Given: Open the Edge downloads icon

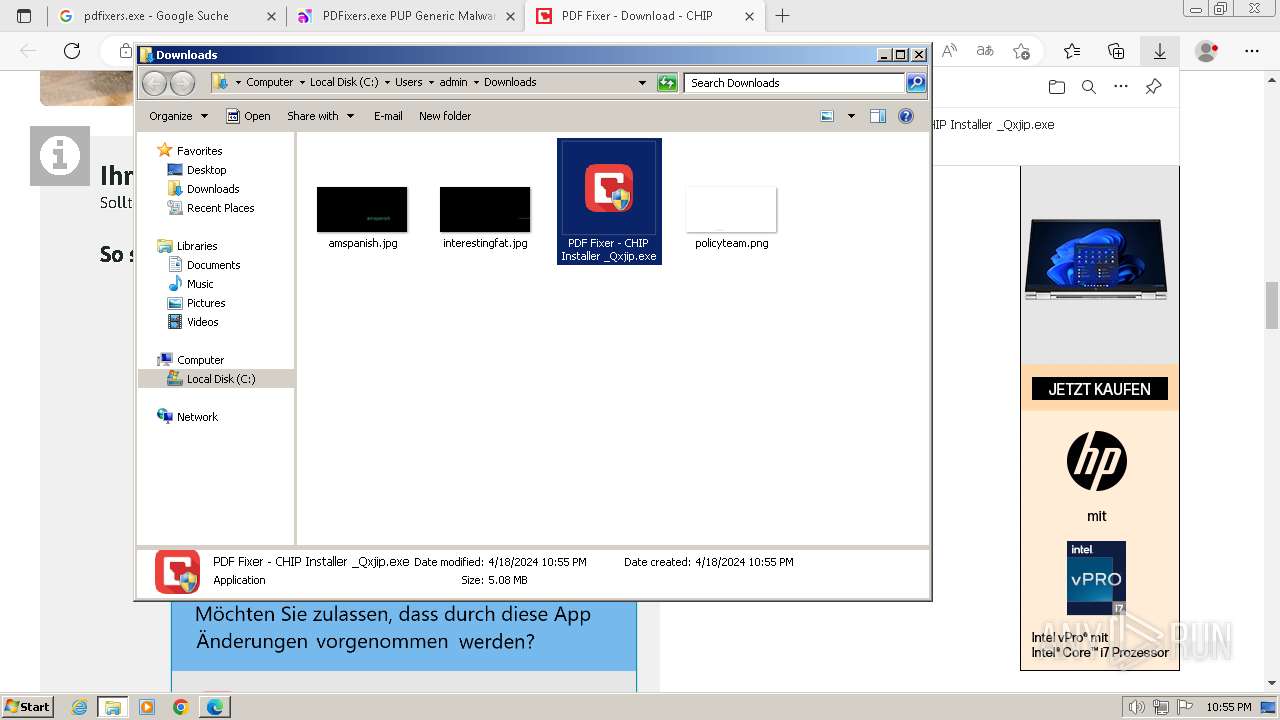Looking at the screenshot, I should [x=1159, y=51].
